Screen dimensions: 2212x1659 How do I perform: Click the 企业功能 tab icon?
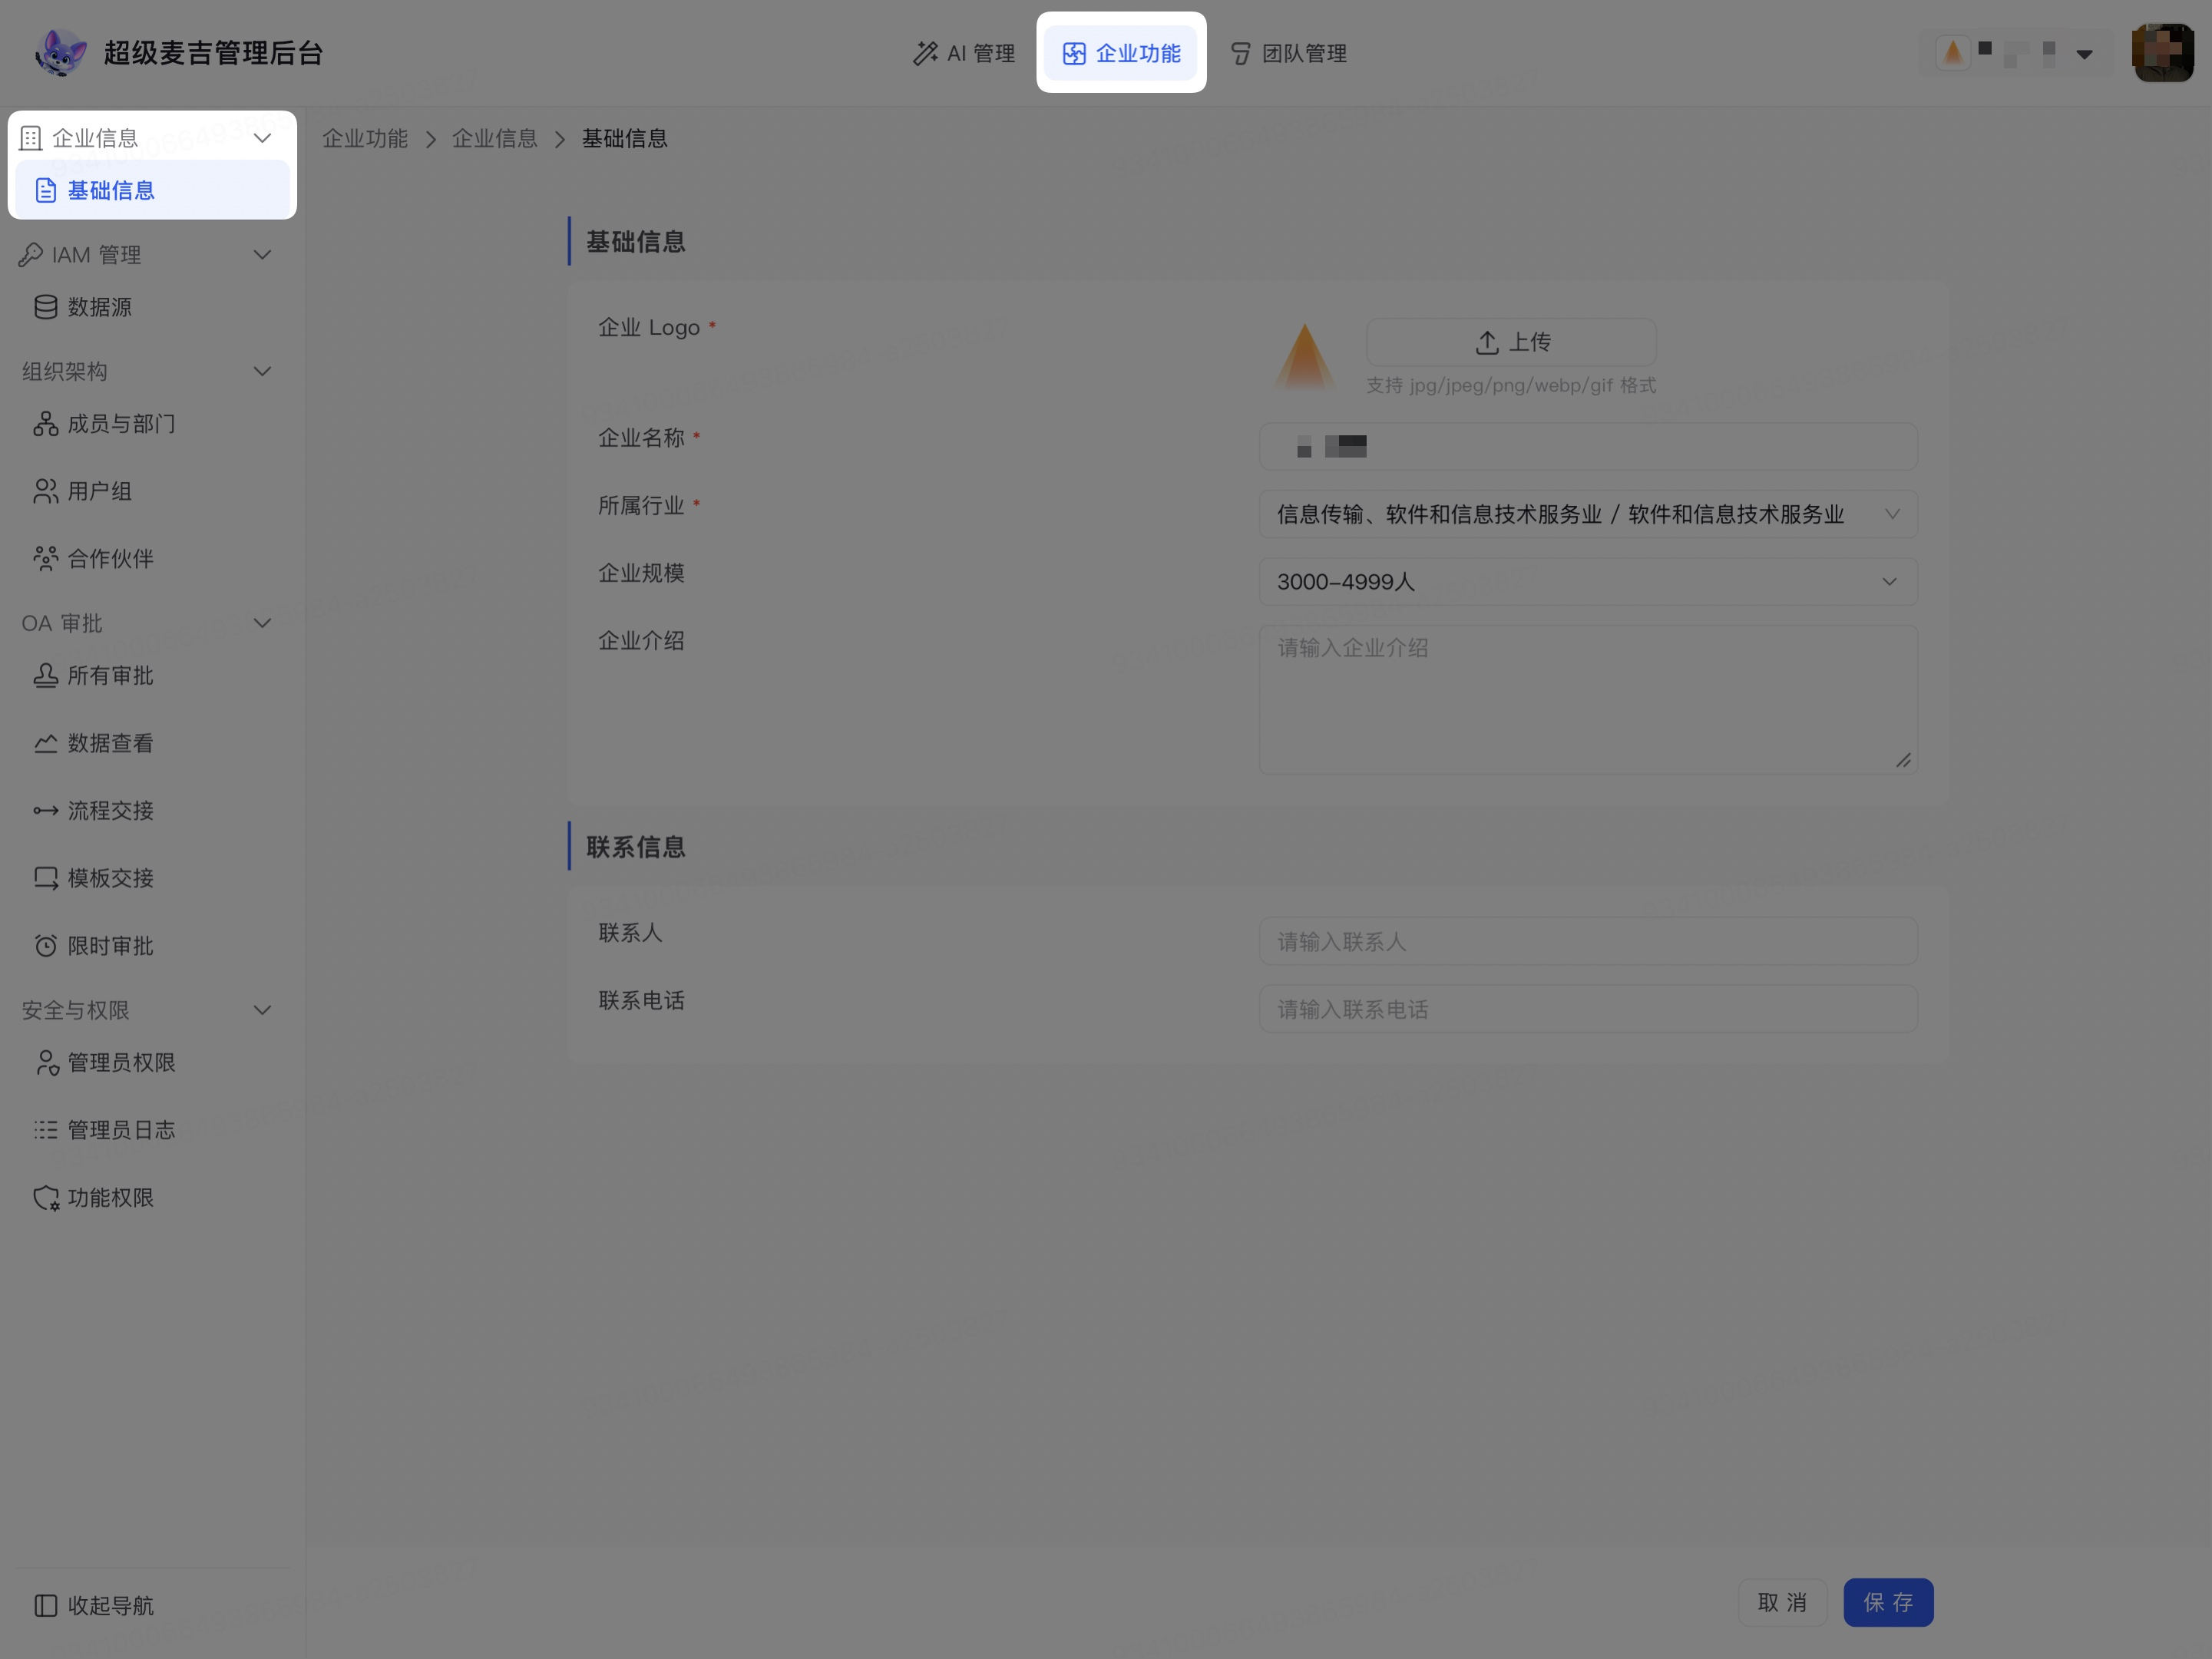pyautogui.click(x=1074, y=53)
